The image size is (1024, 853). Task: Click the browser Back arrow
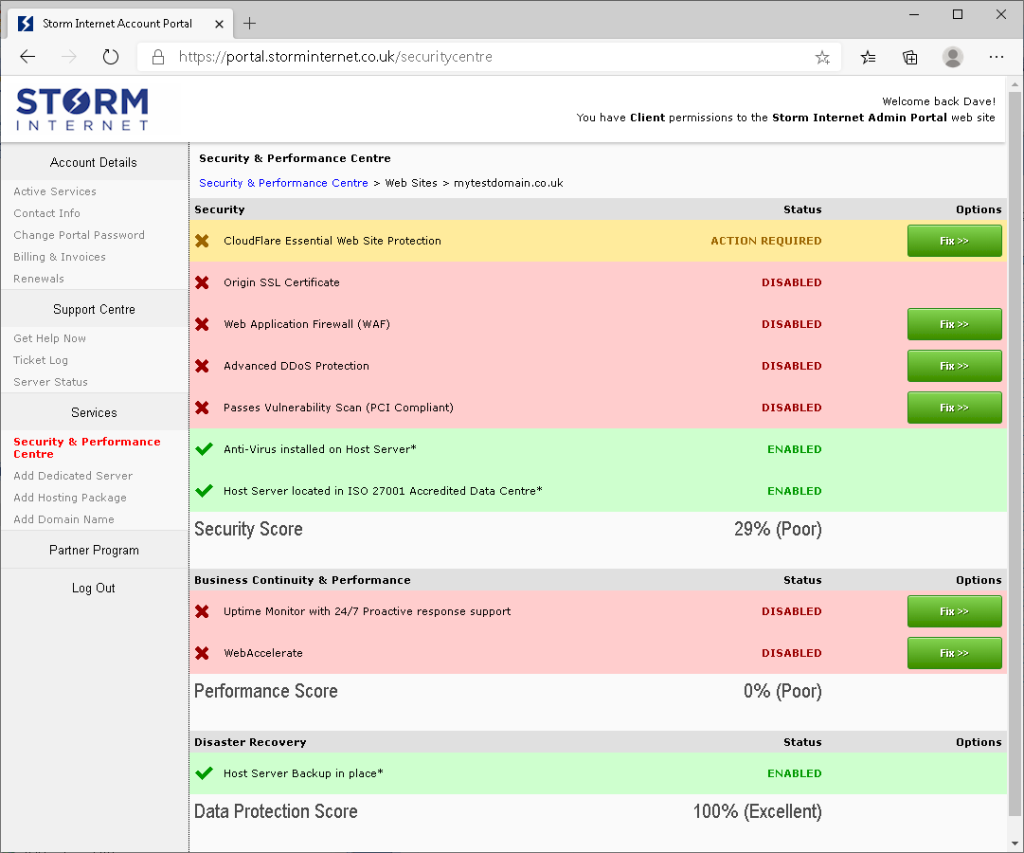pyautogui.click(x=27, y=57)
